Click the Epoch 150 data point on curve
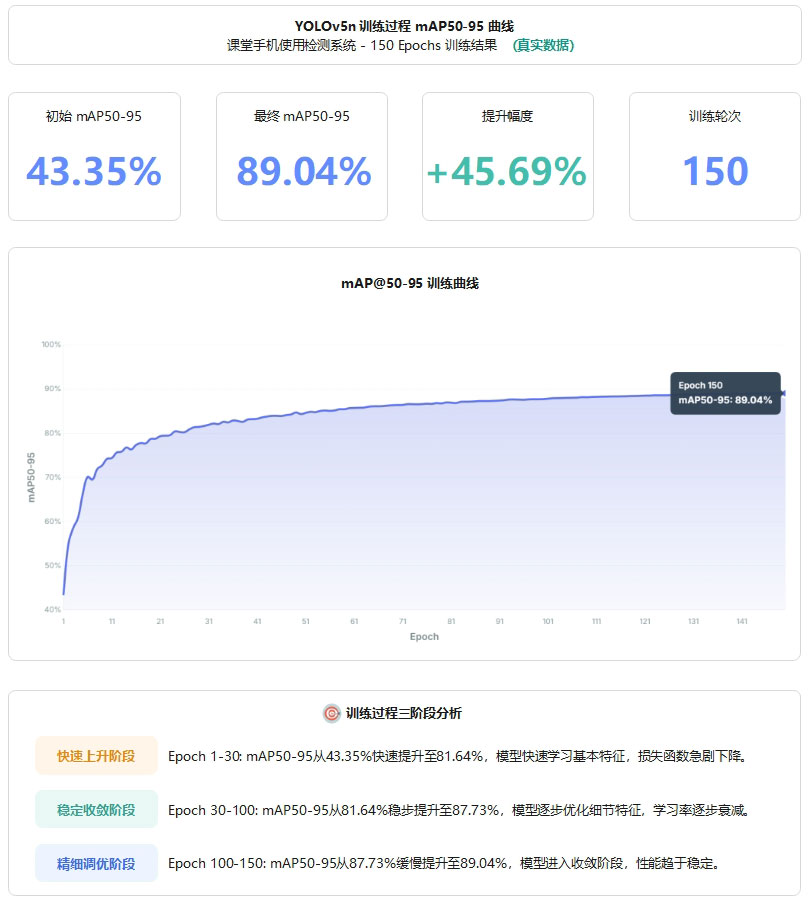 pos(784,393)
